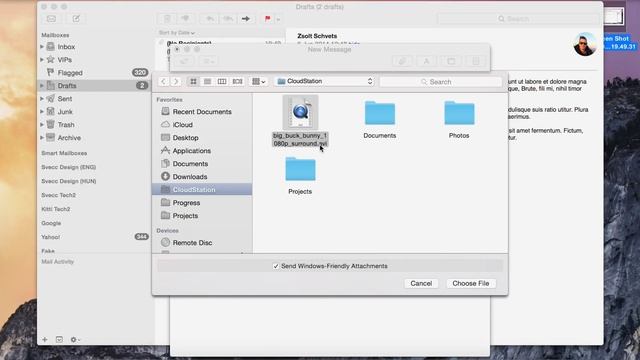Switch to column view

222,82
